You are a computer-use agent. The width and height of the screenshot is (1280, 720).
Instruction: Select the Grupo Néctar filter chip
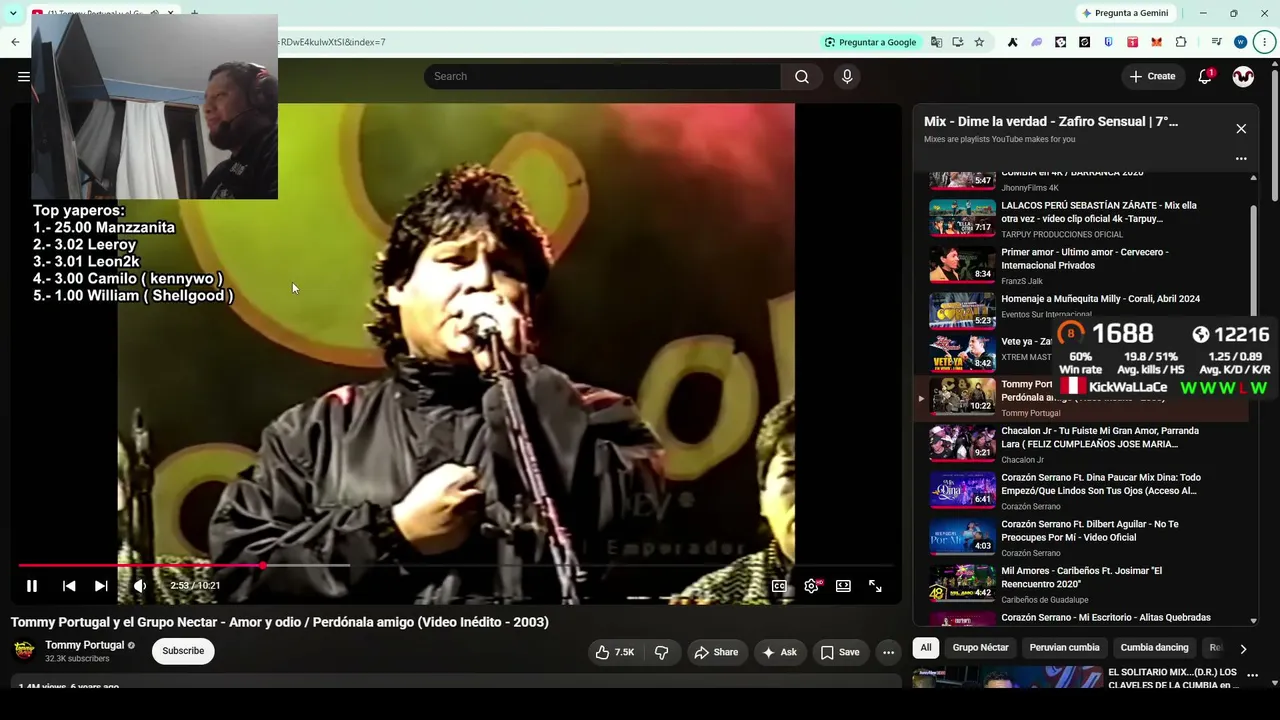click(980, 648)
